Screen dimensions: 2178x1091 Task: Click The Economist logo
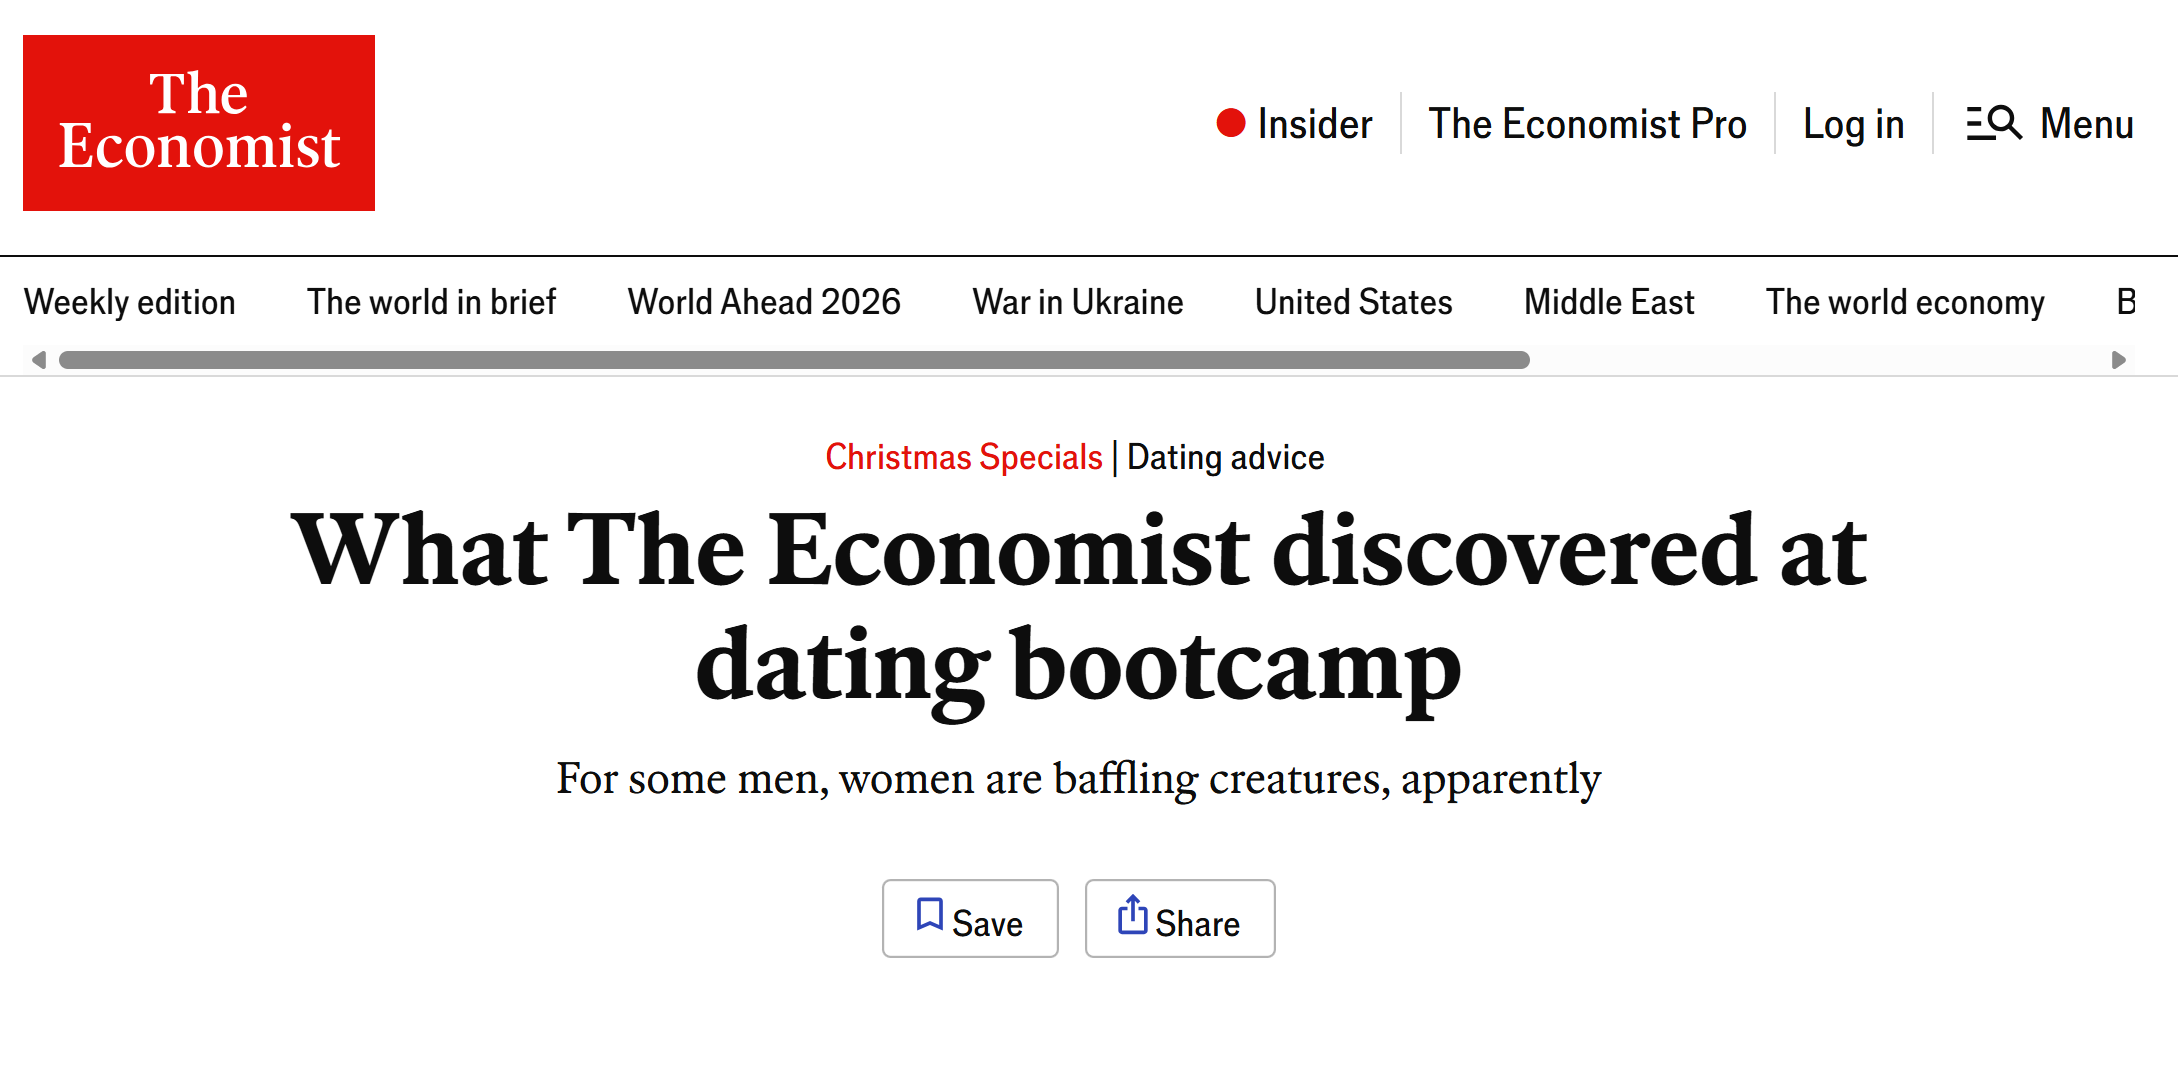pyautogui.click(x=199, y=123)
